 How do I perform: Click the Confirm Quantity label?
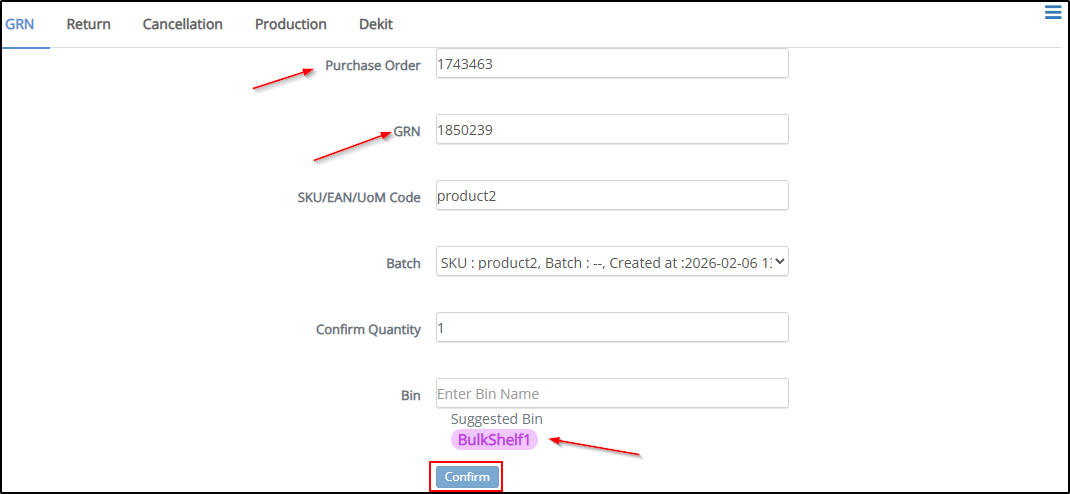368,330
